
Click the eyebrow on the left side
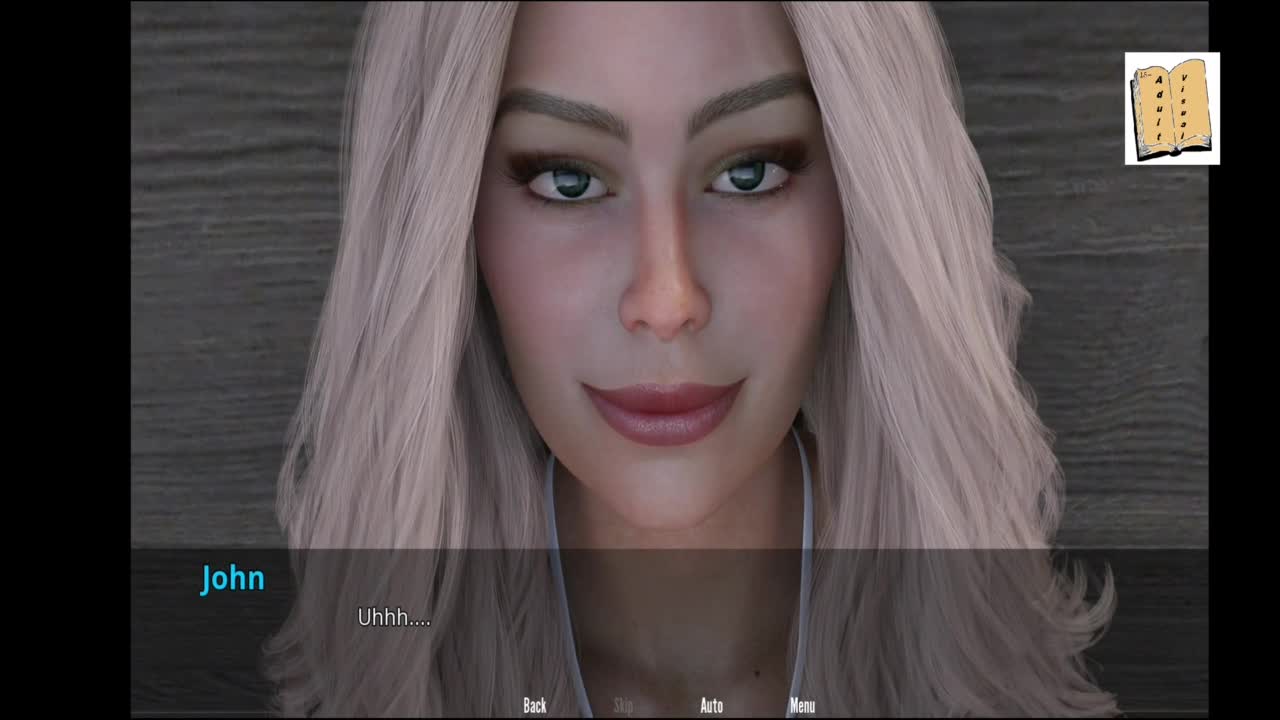562,110
